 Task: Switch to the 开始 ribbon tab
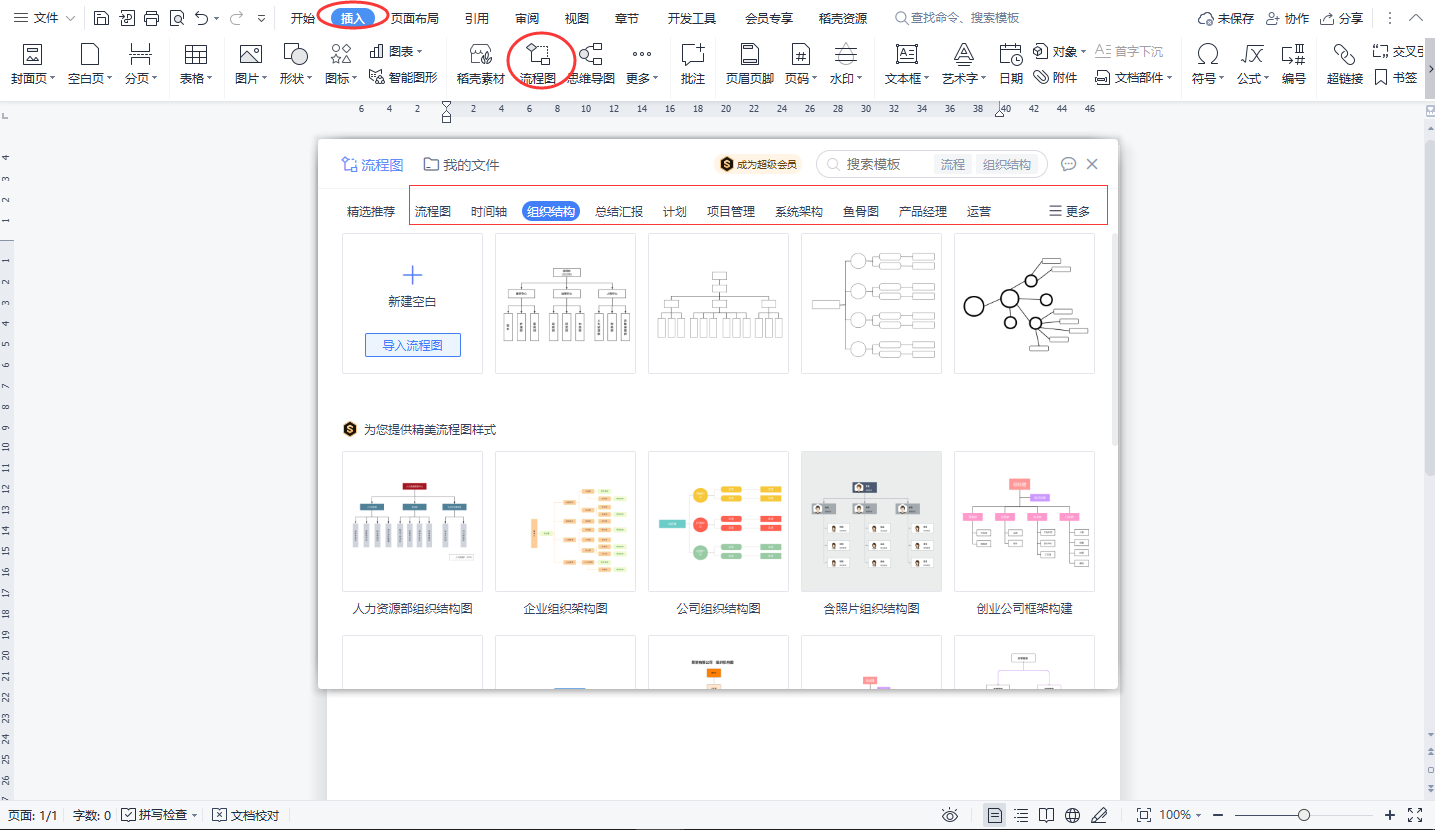(302, 18)
